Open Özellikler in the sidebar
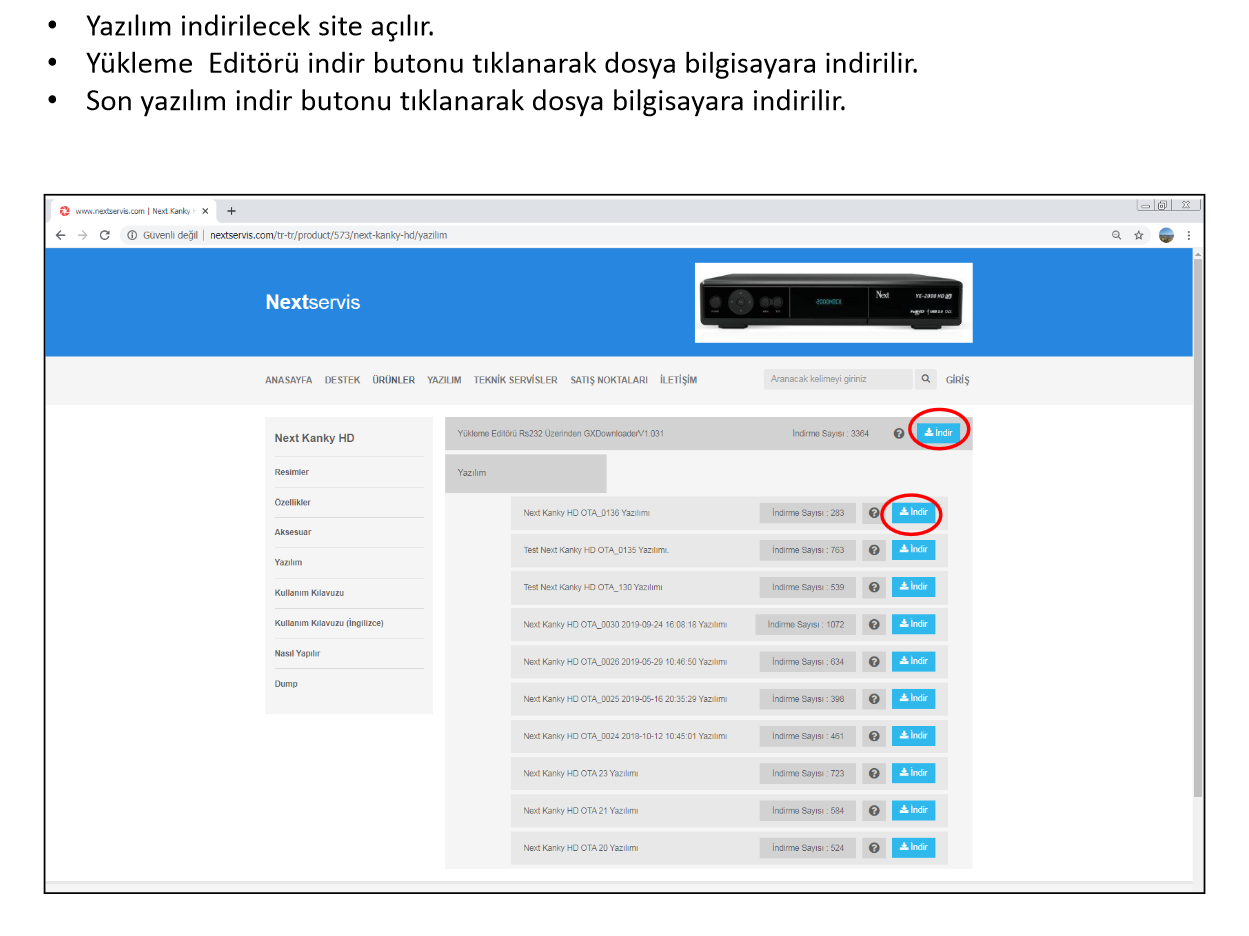The height and width of the screenshot is (936, 1249). pyautogui.click(x=293, y=502)
